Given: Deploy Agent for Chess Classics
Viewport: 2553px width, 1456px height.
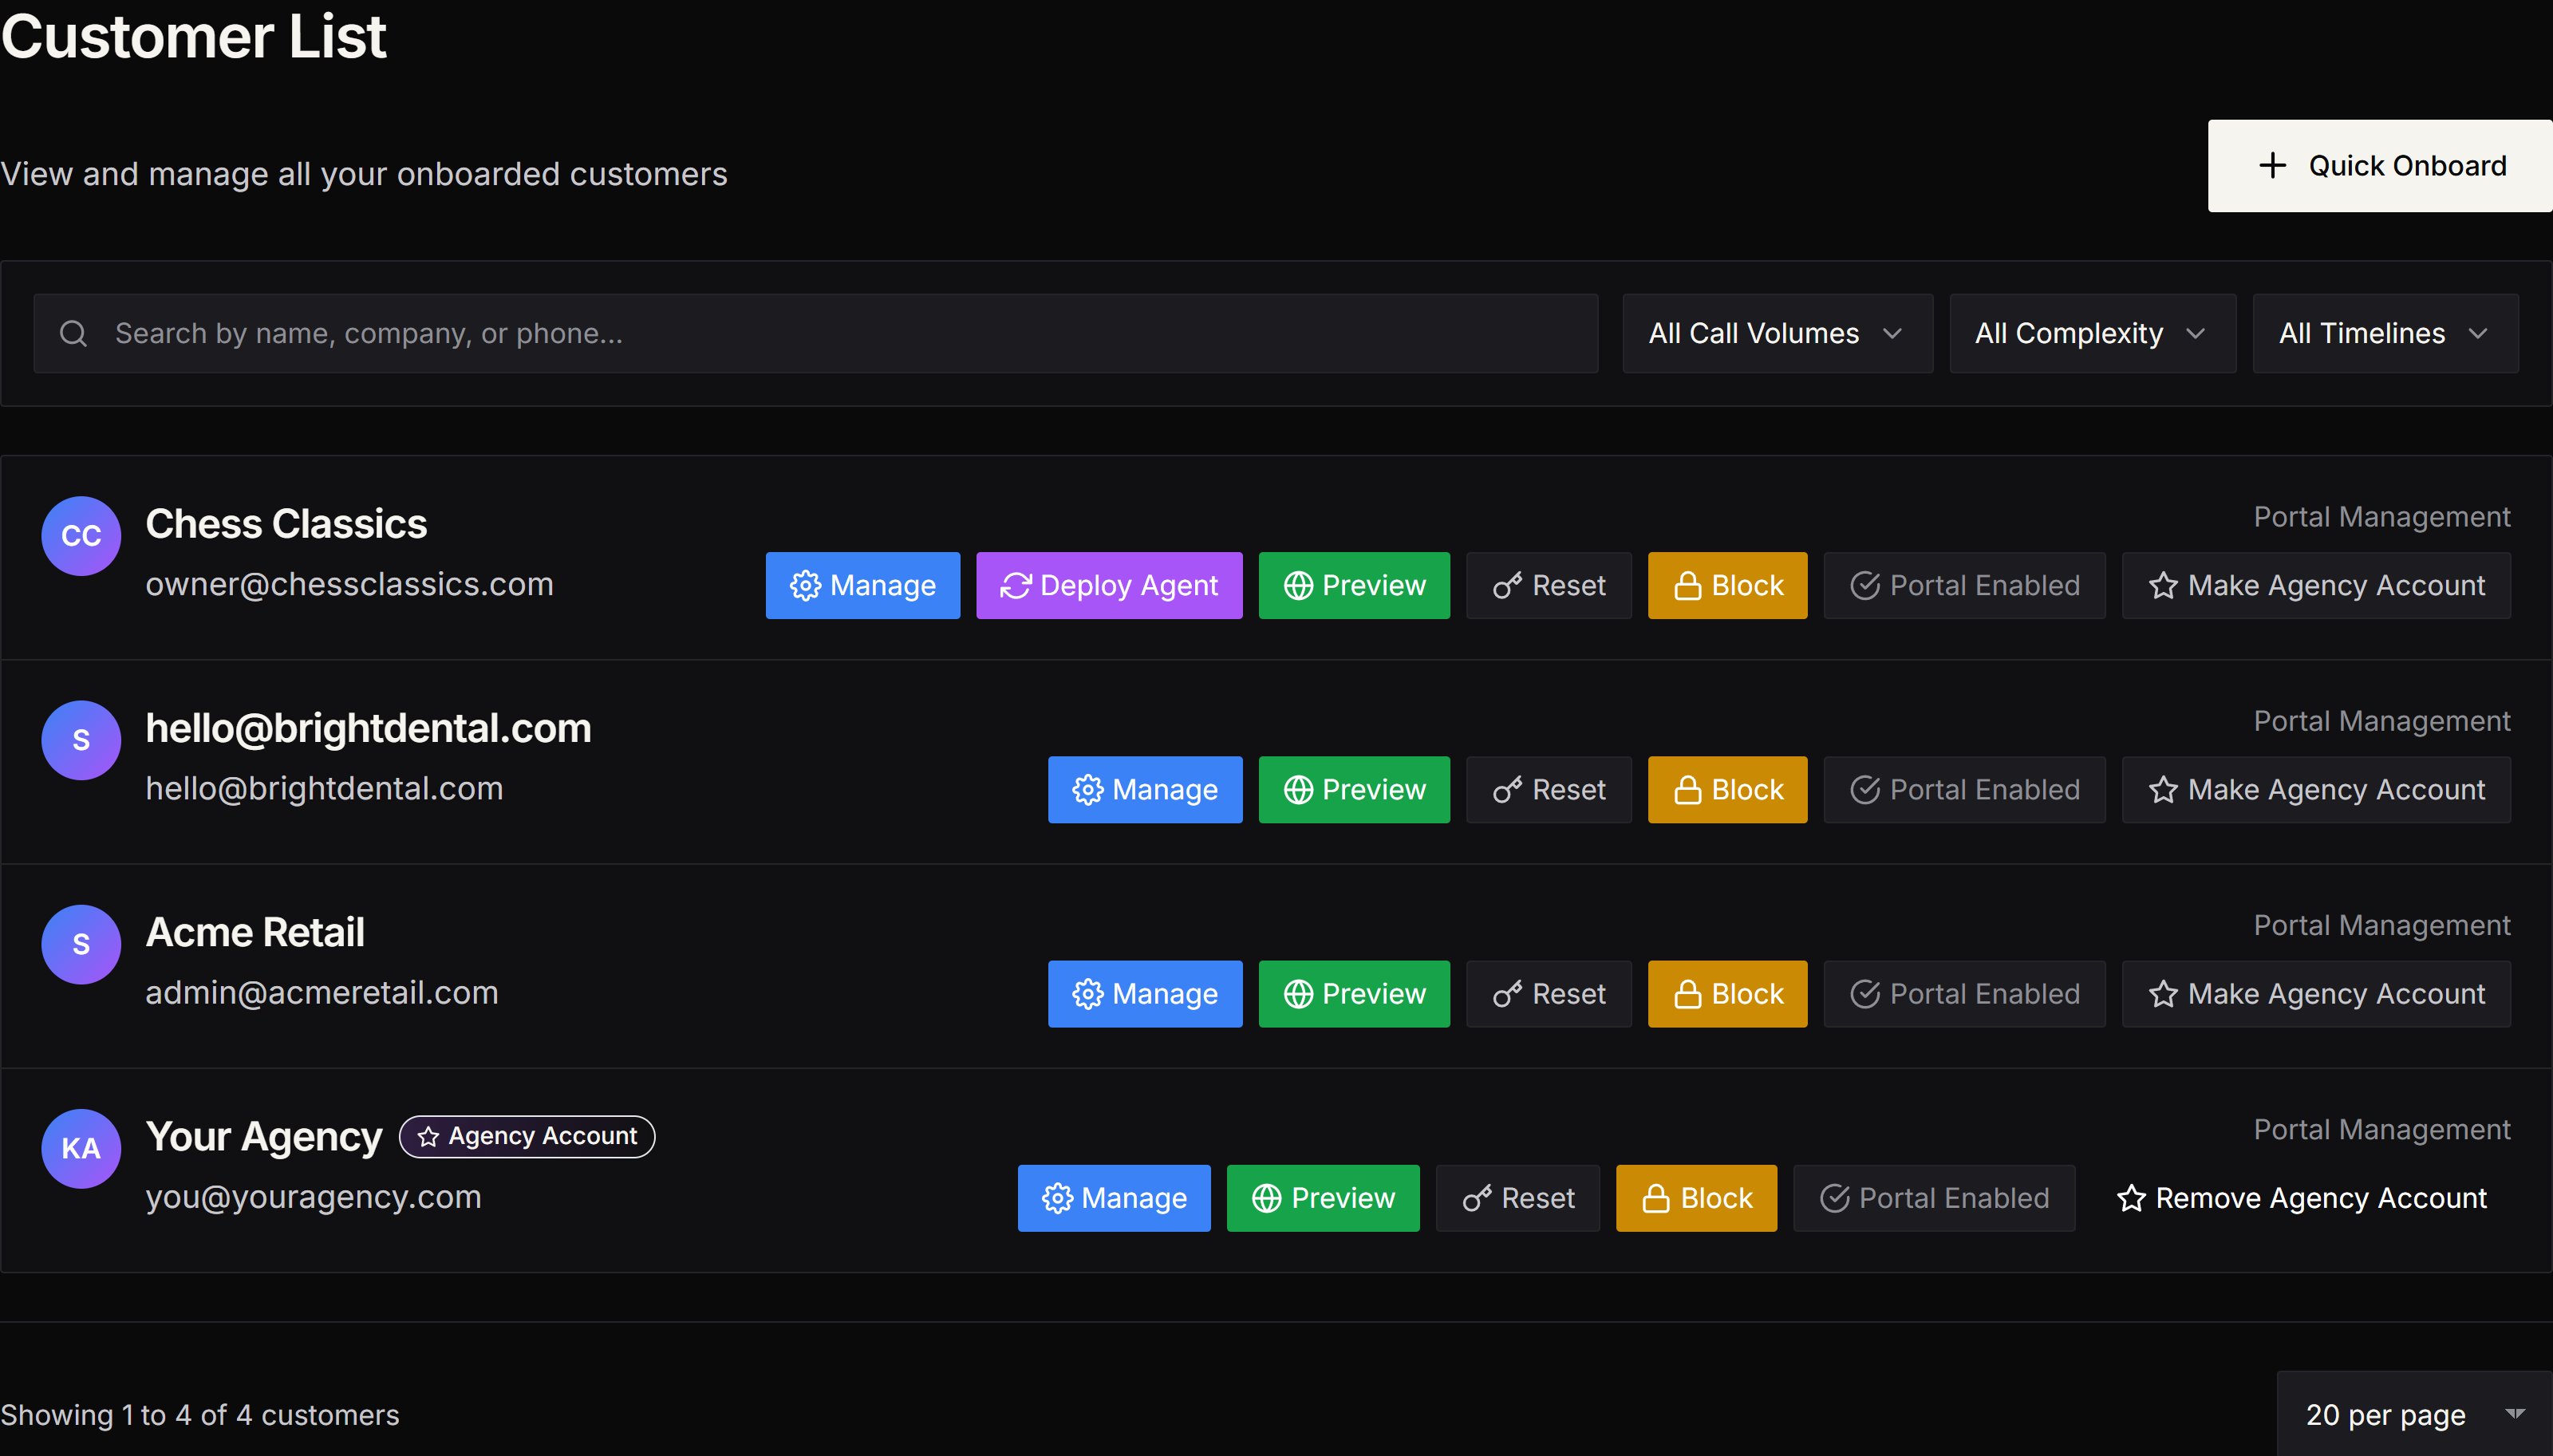Looking at the screenshot, I should [x=1109, y=585].
